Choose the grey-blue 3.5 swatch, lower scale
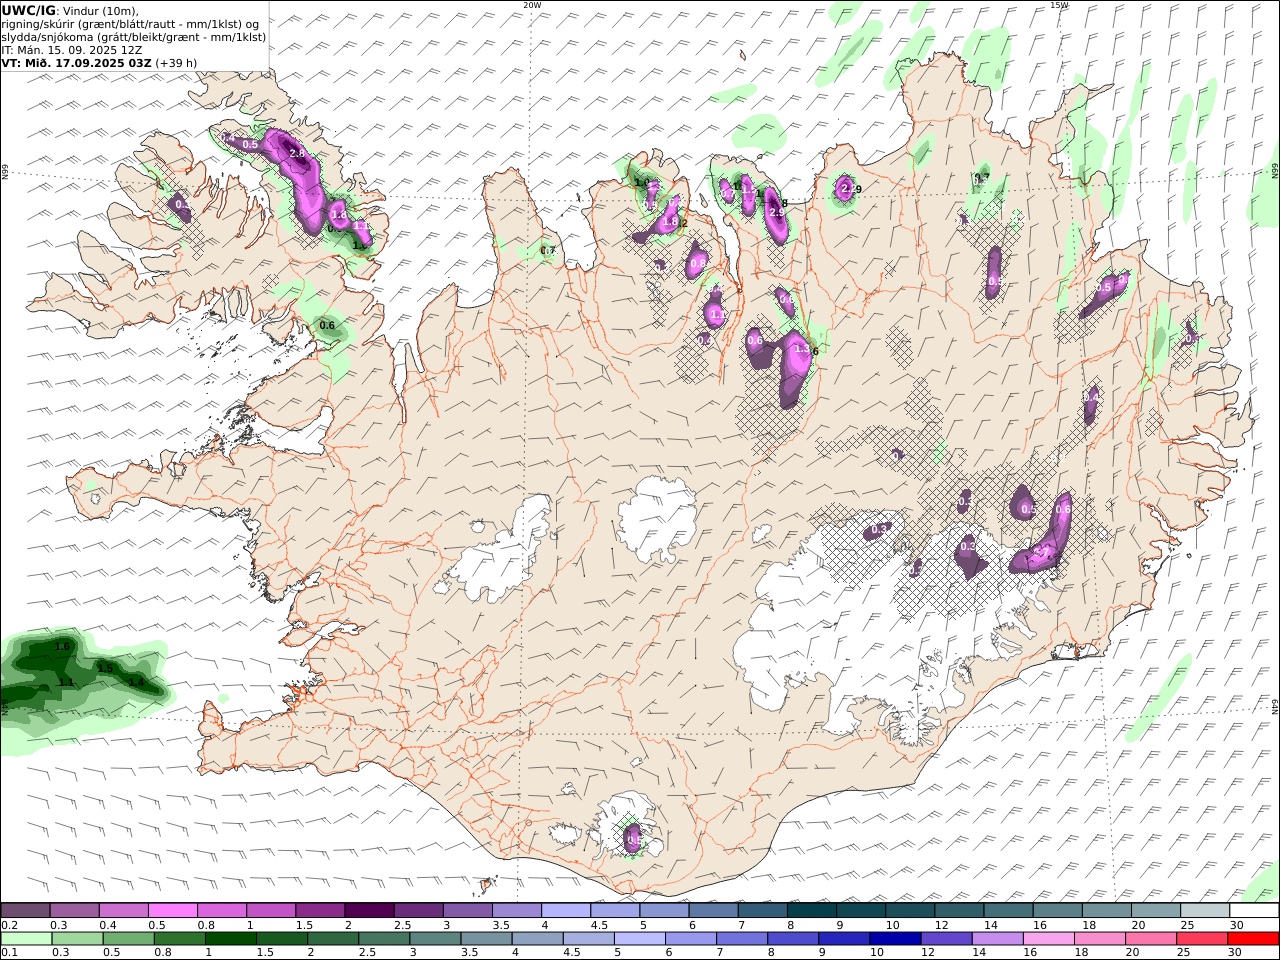 click(486, 939)
